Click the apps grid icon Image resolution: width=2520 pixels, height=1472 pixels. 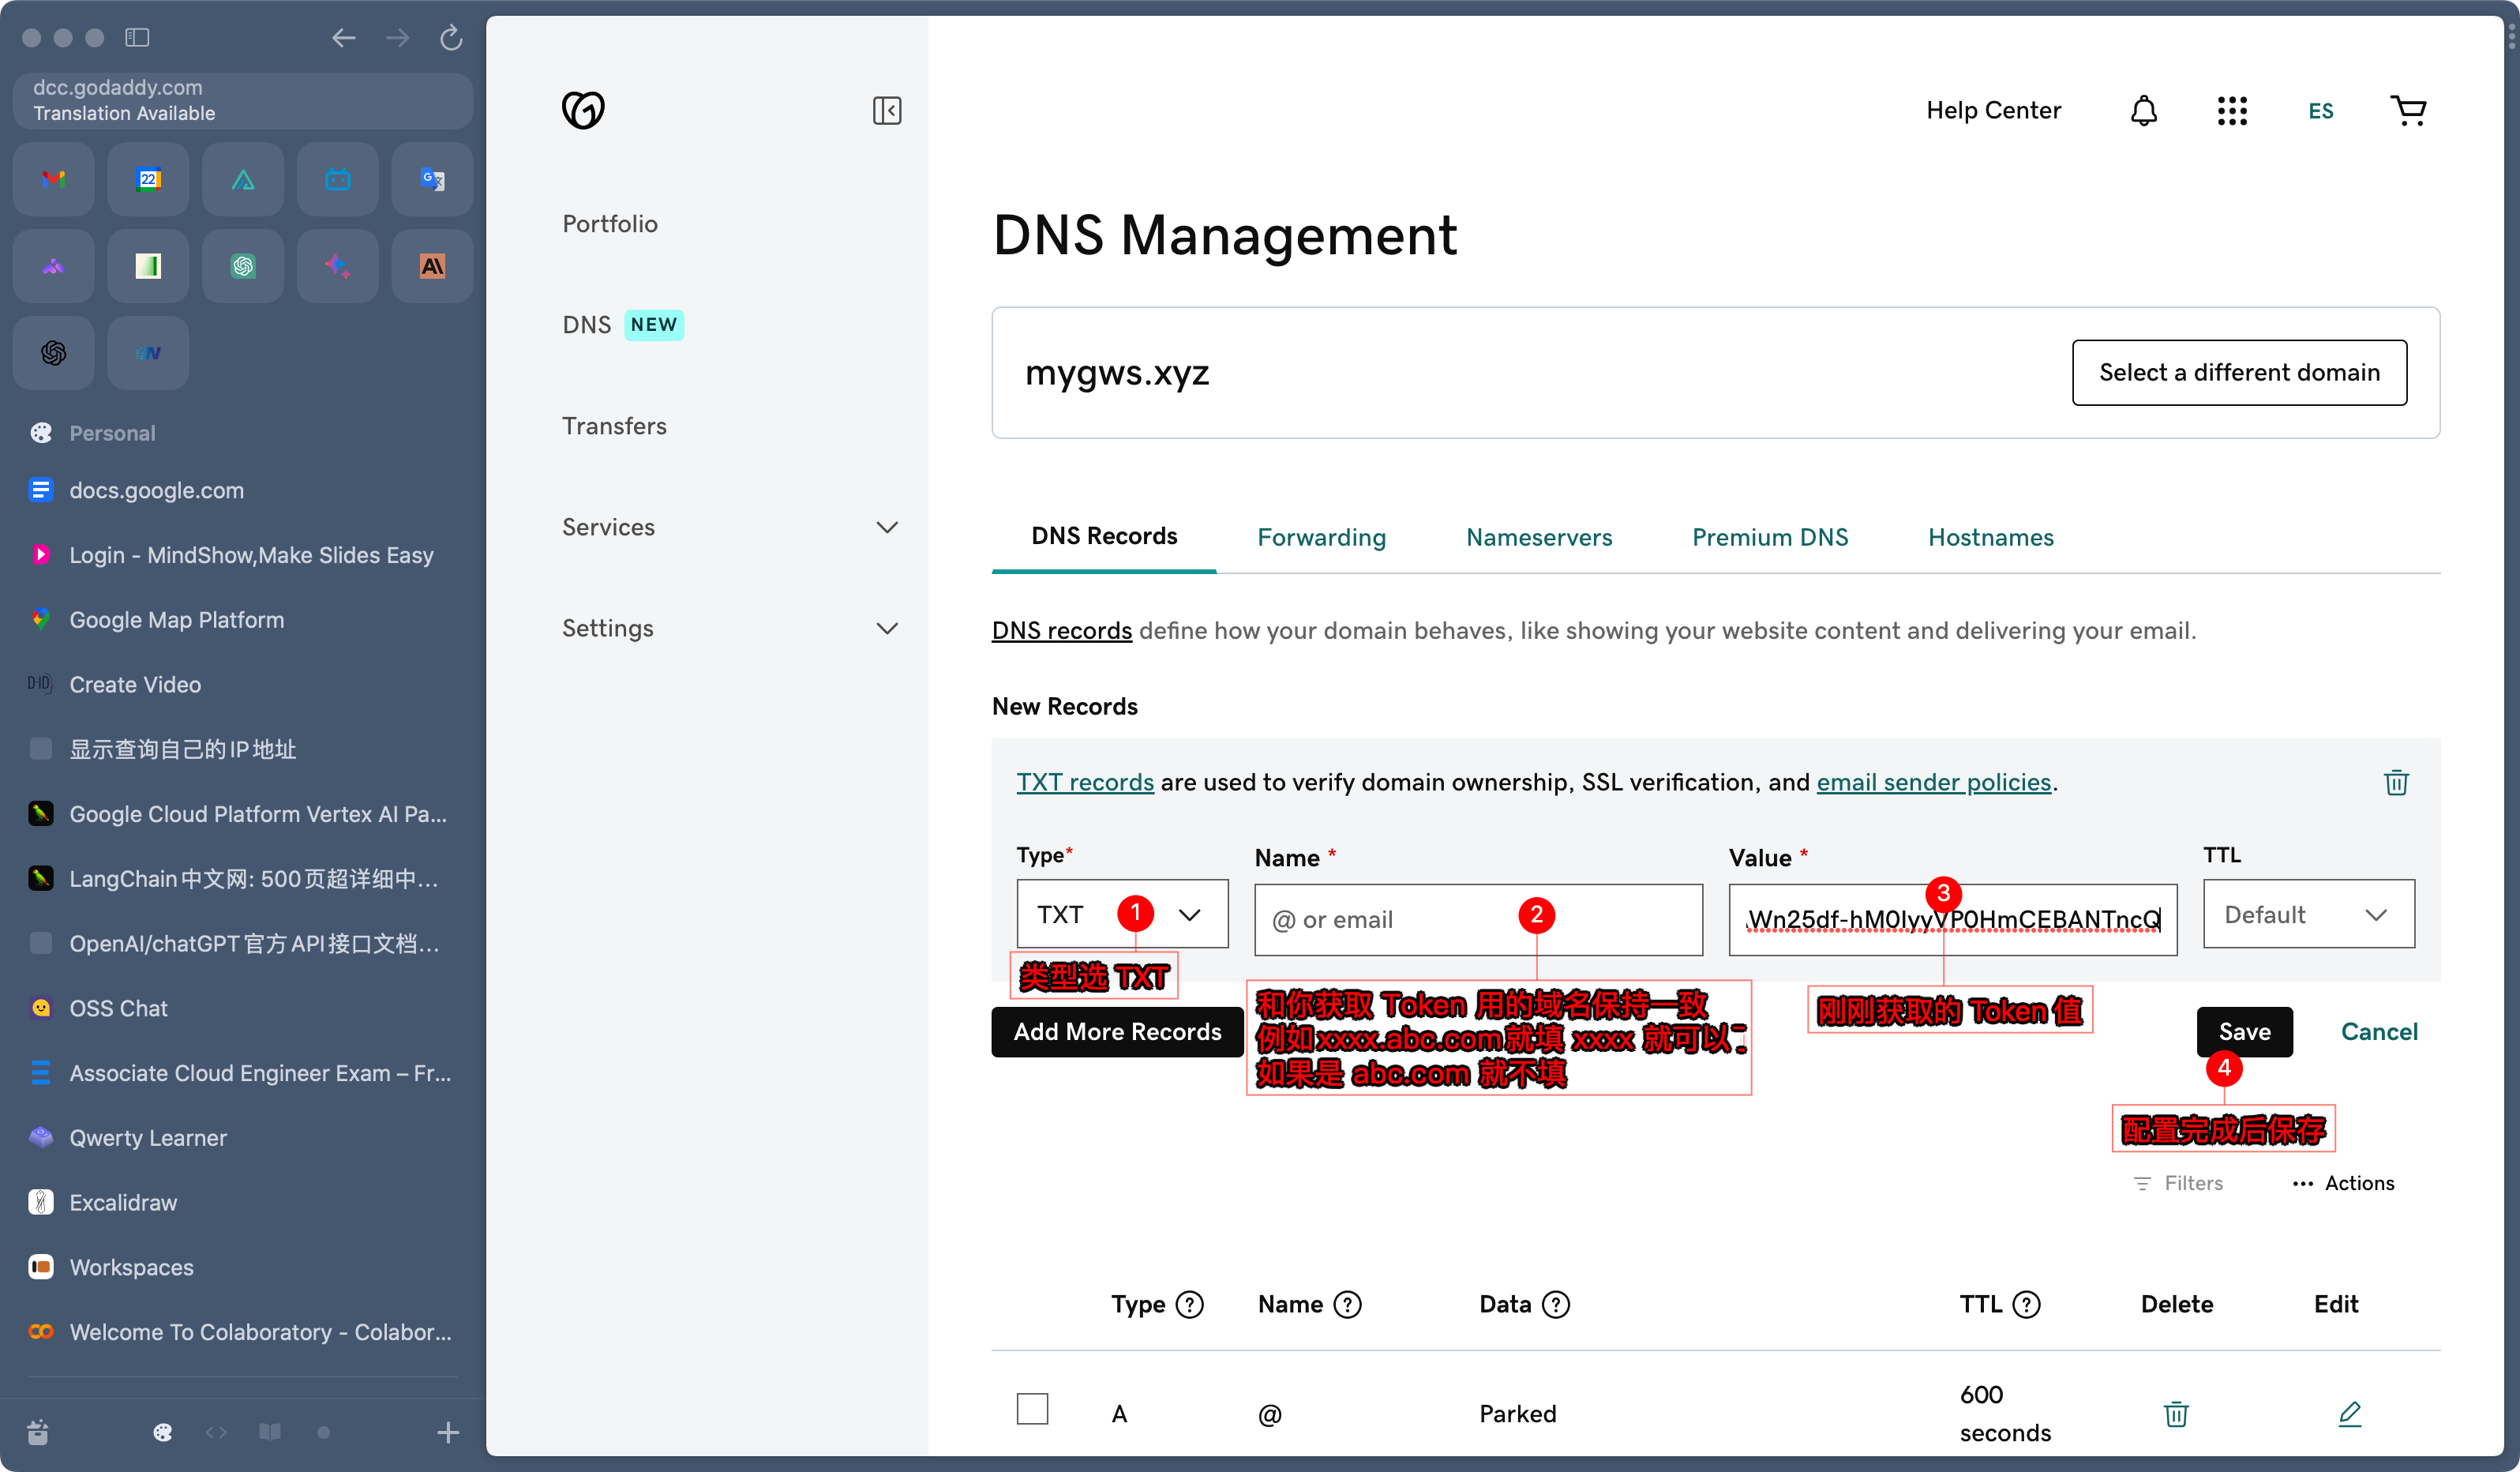click(x=2231, y=111)
